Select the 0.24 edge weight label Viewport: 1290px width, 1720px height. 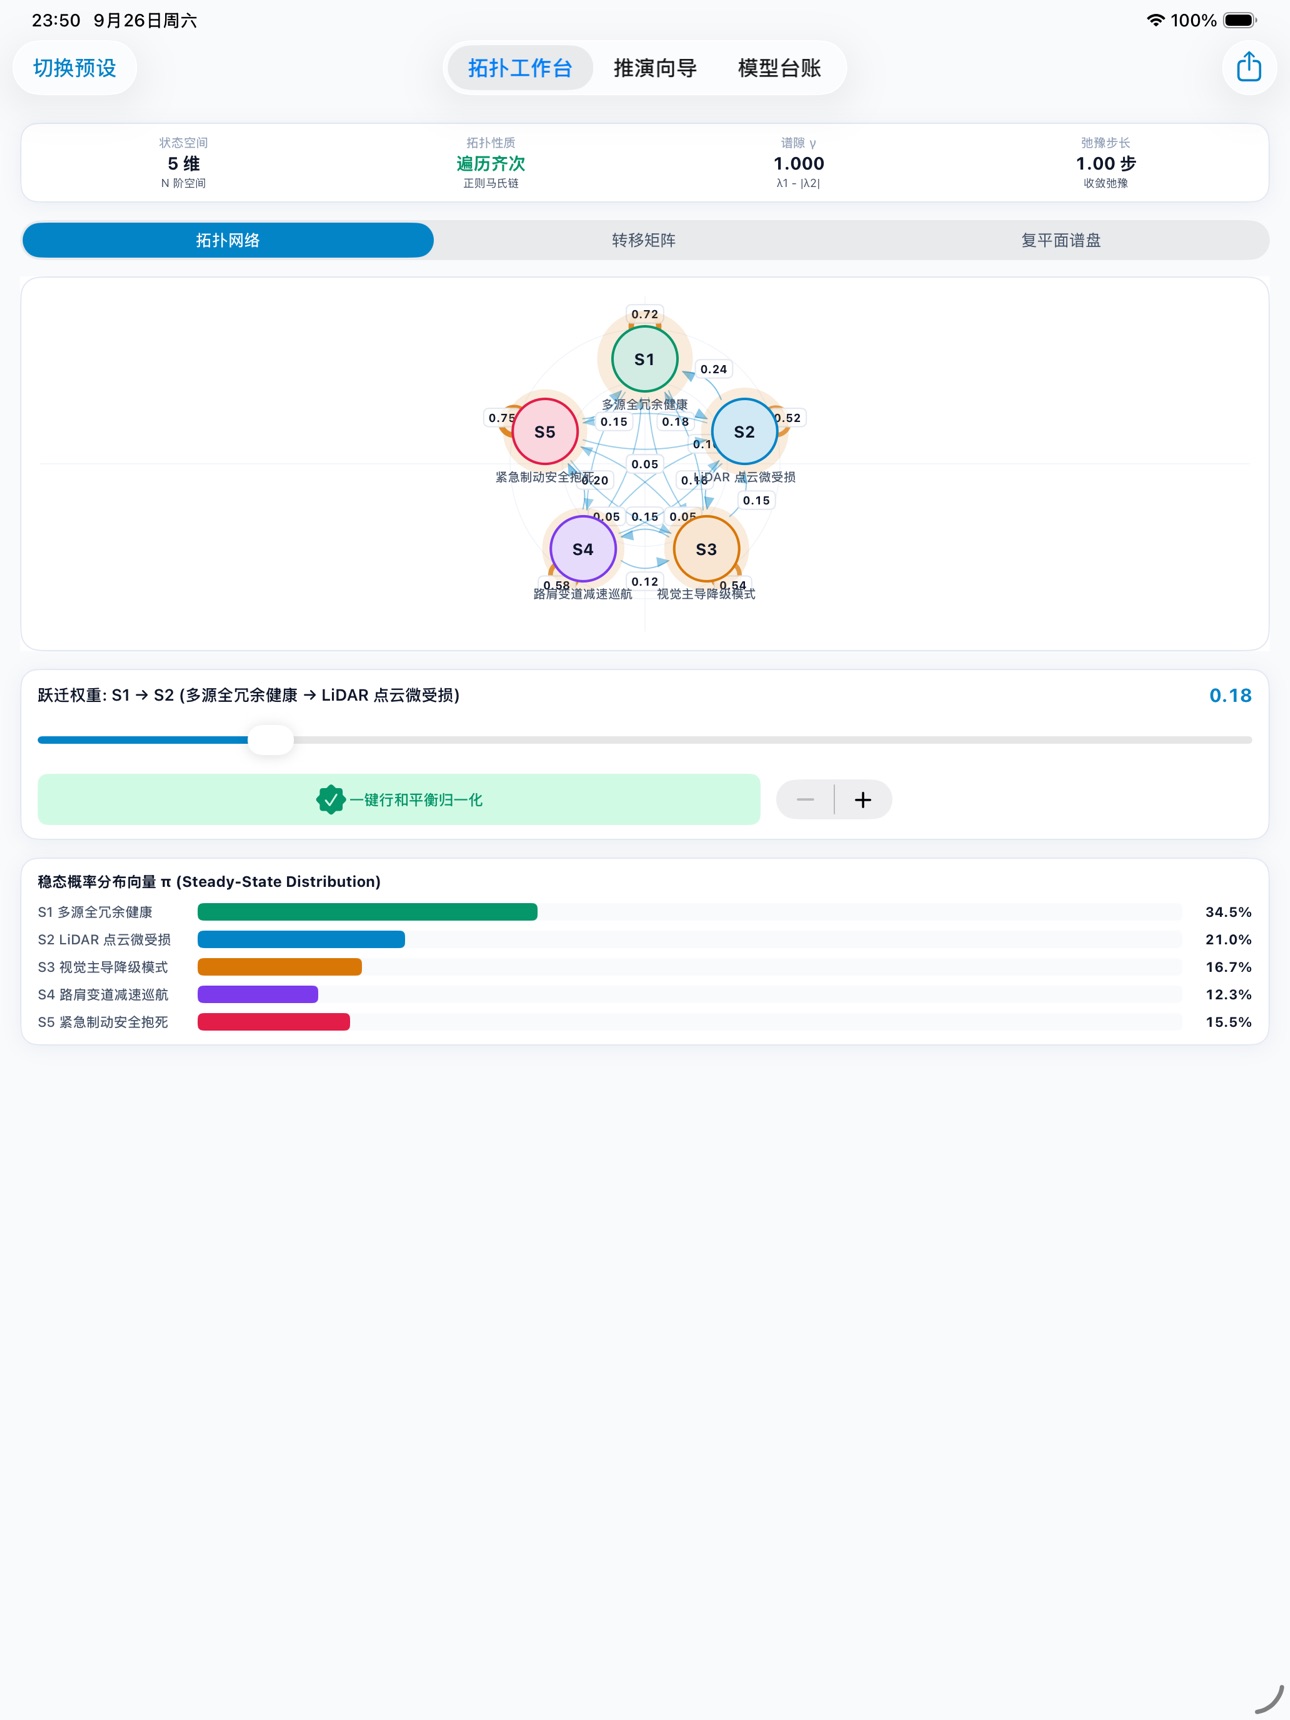point(714,369)
